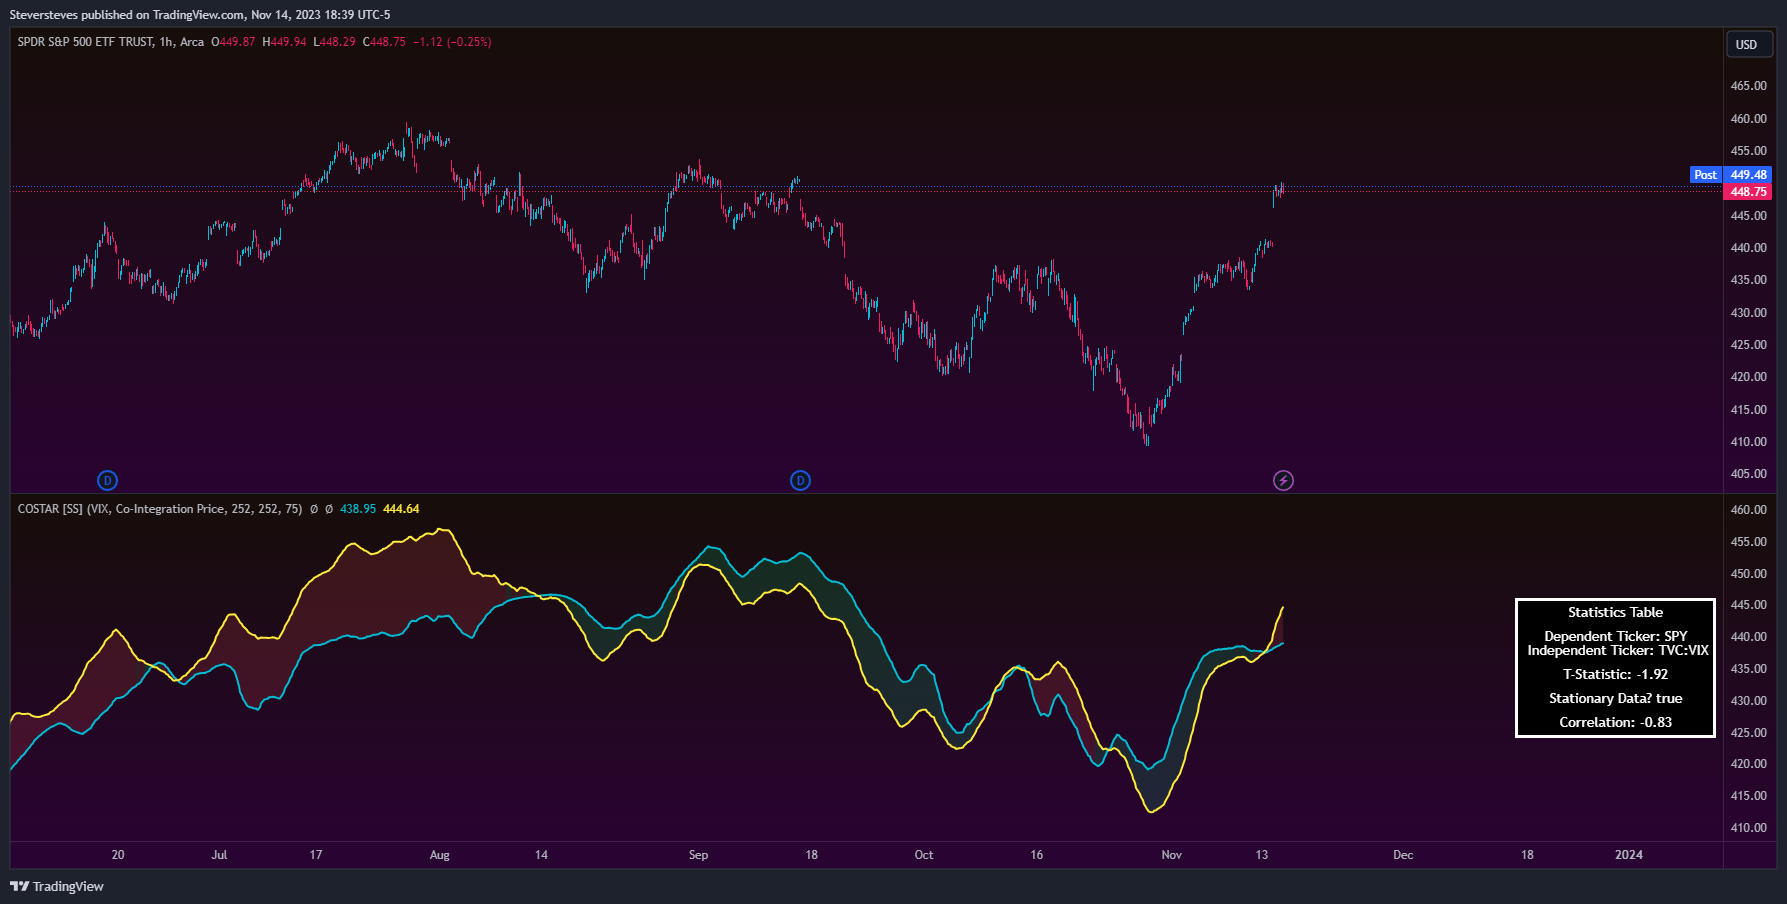This screenshot has height=904, width=1787.
Task: Click the Sep label on time axis
Action: [698, 855]
